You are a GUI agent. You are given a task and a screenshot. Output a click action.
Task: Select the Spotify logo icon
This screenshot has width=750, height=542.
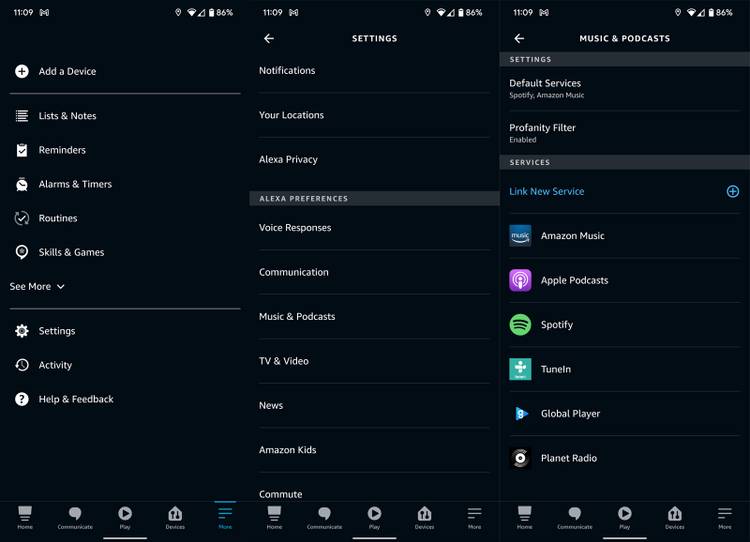click(x=520, y=325)
